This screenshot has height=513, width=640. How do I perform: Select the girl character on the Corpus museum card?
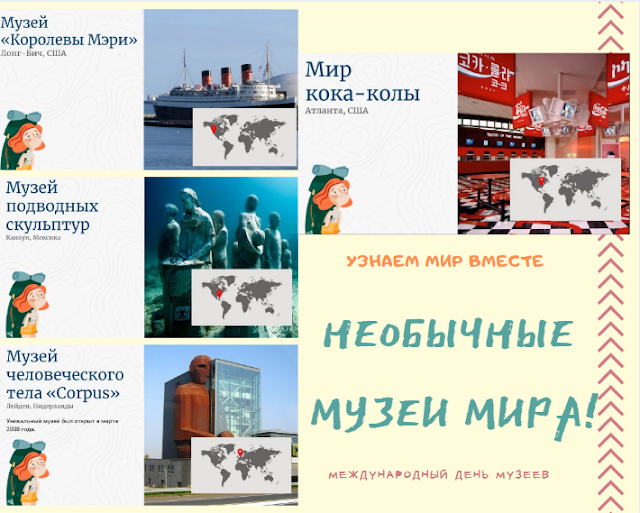28,472
